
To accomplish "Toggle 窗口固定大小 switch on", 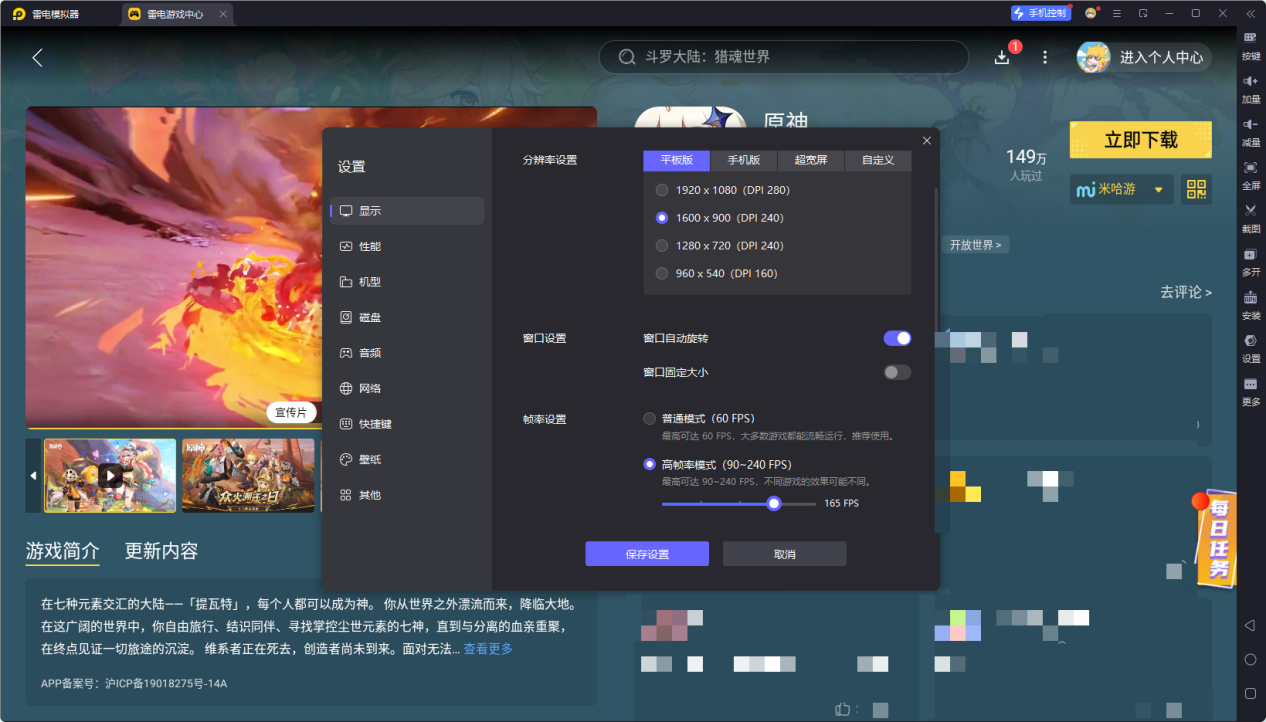I will (897, 372).
